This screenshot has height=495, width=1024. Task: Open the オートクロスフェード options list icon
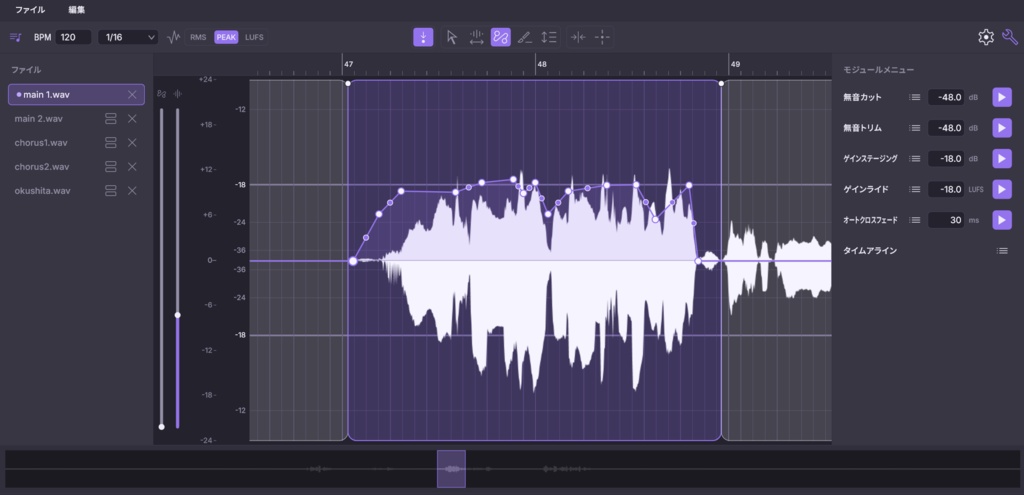coord(915,220)
